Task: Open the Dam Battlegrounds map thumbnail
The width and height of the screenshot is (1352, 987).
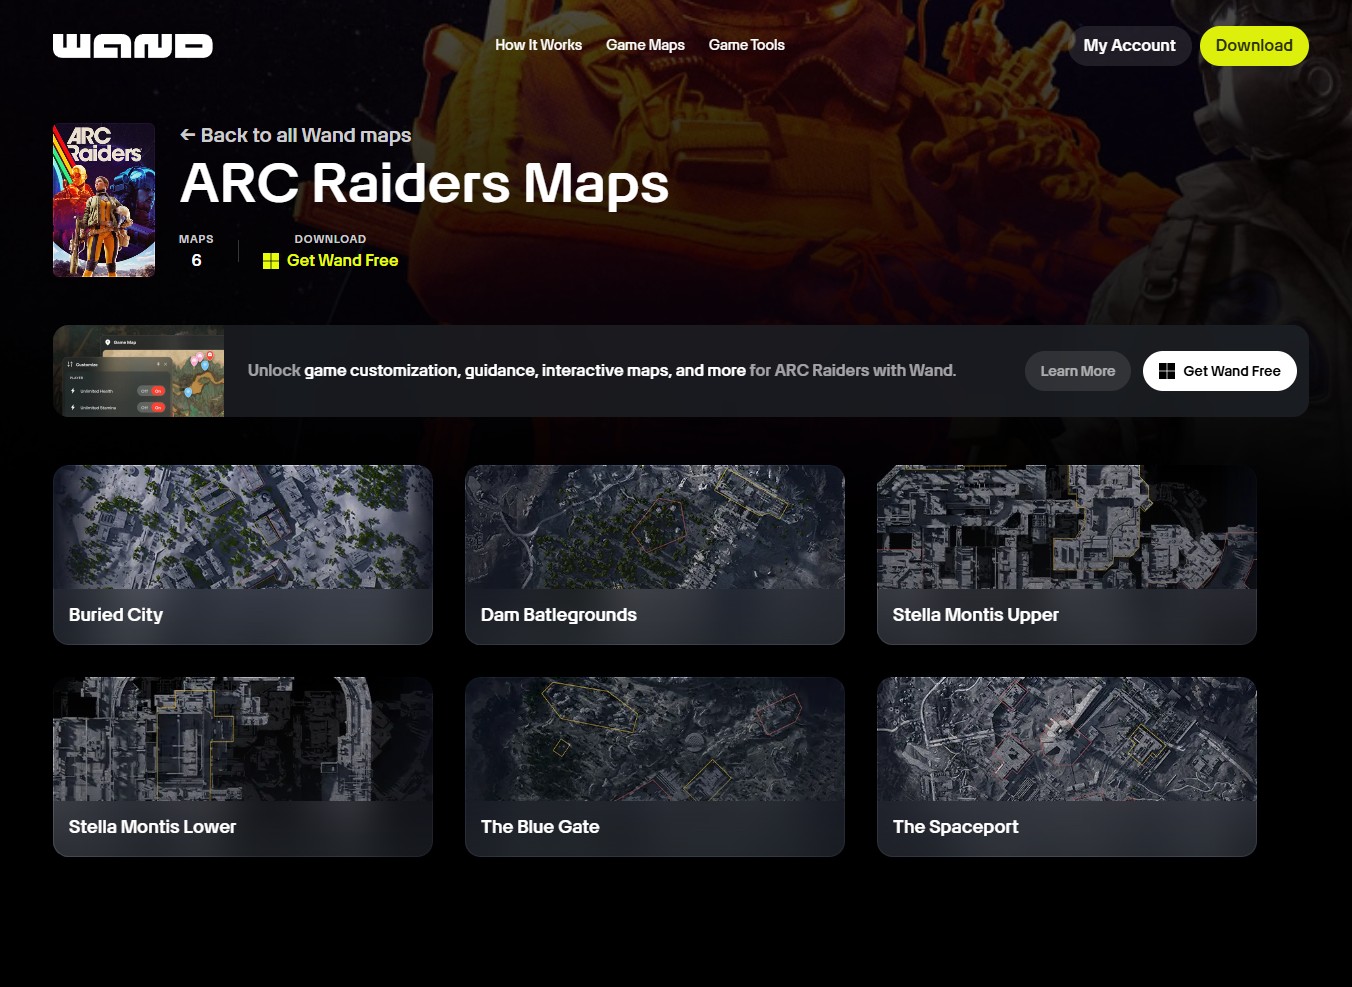Action: [655, 527]
